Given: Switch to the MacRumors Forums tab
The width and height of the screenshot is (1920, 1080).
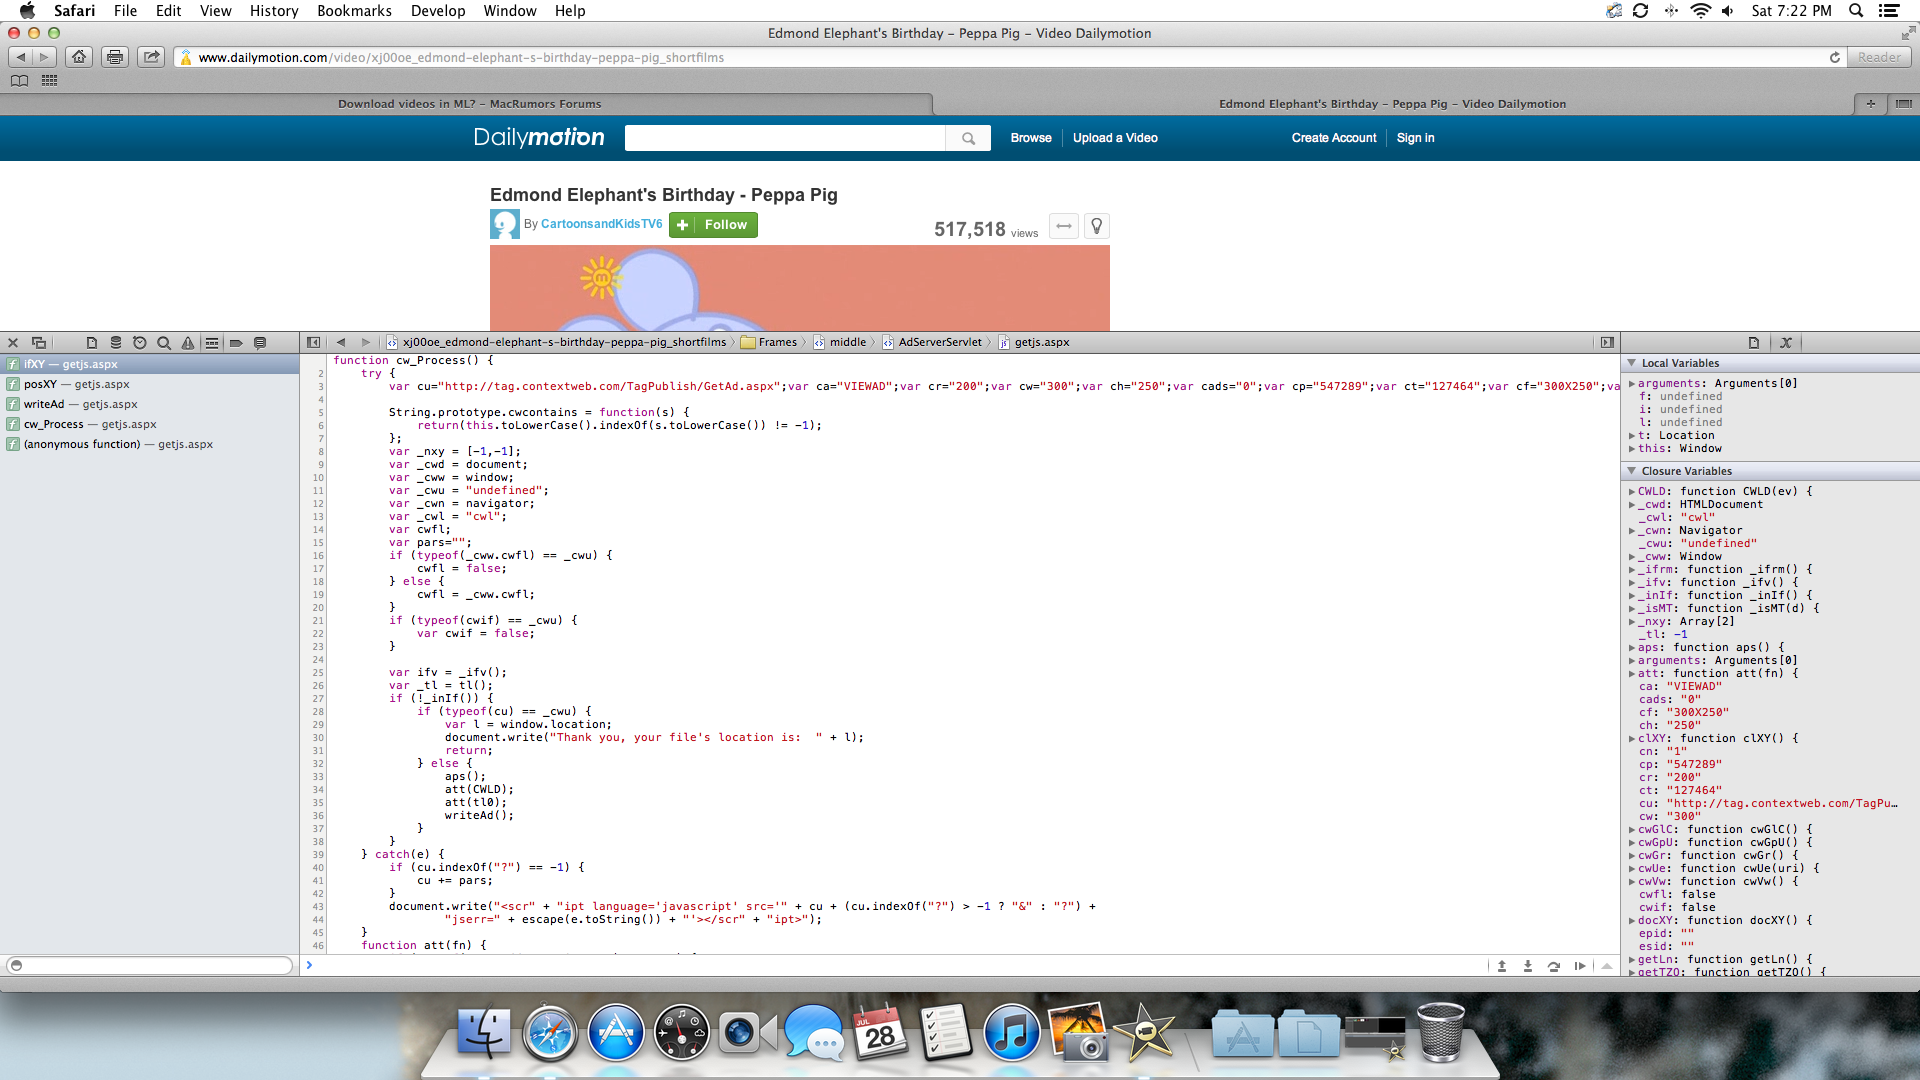Looking at the screenshot, I should pos(469,104).
